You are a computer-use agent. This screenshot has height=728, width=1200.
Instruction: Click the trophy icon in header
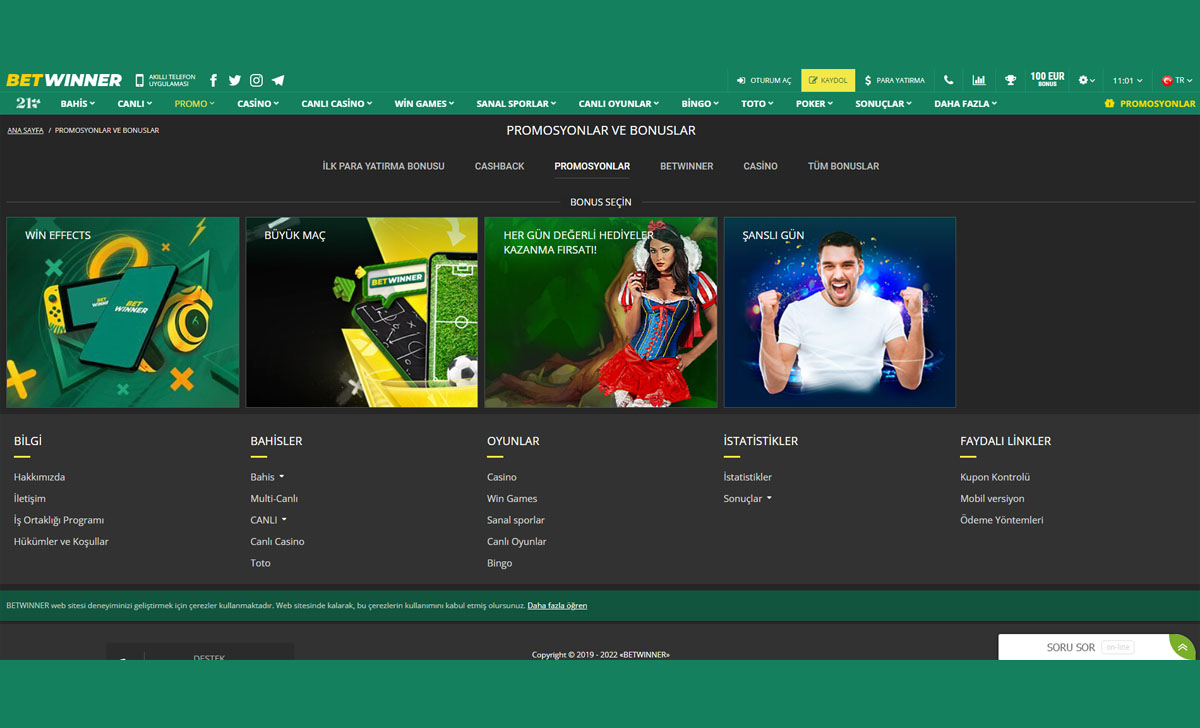point(1010,80)
